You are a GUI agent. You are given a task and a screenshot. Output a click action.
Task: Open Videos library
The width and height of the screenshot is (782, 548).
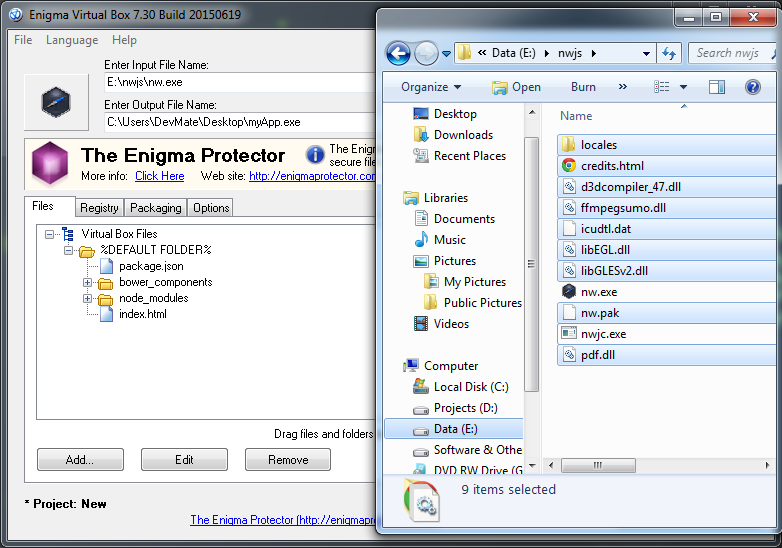441,323
